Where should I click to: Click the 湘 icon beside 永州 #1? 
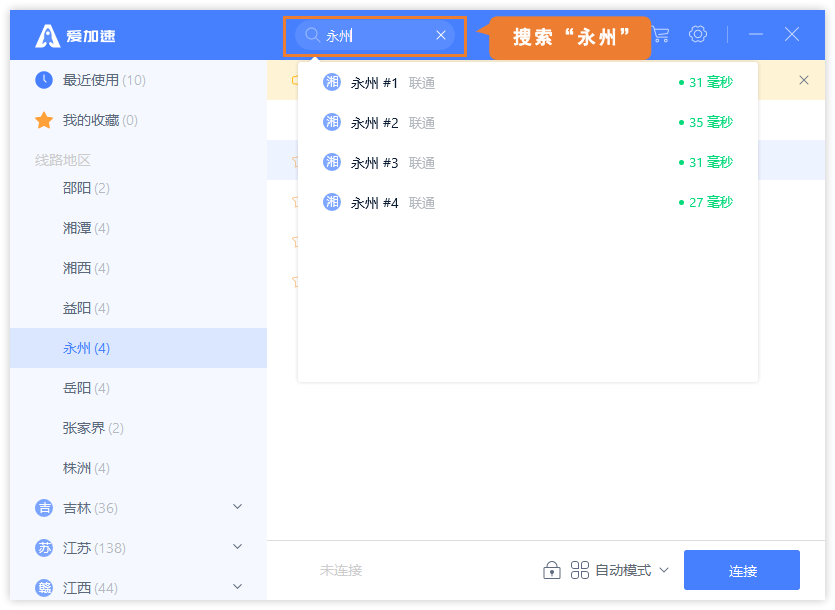(332, 82)
